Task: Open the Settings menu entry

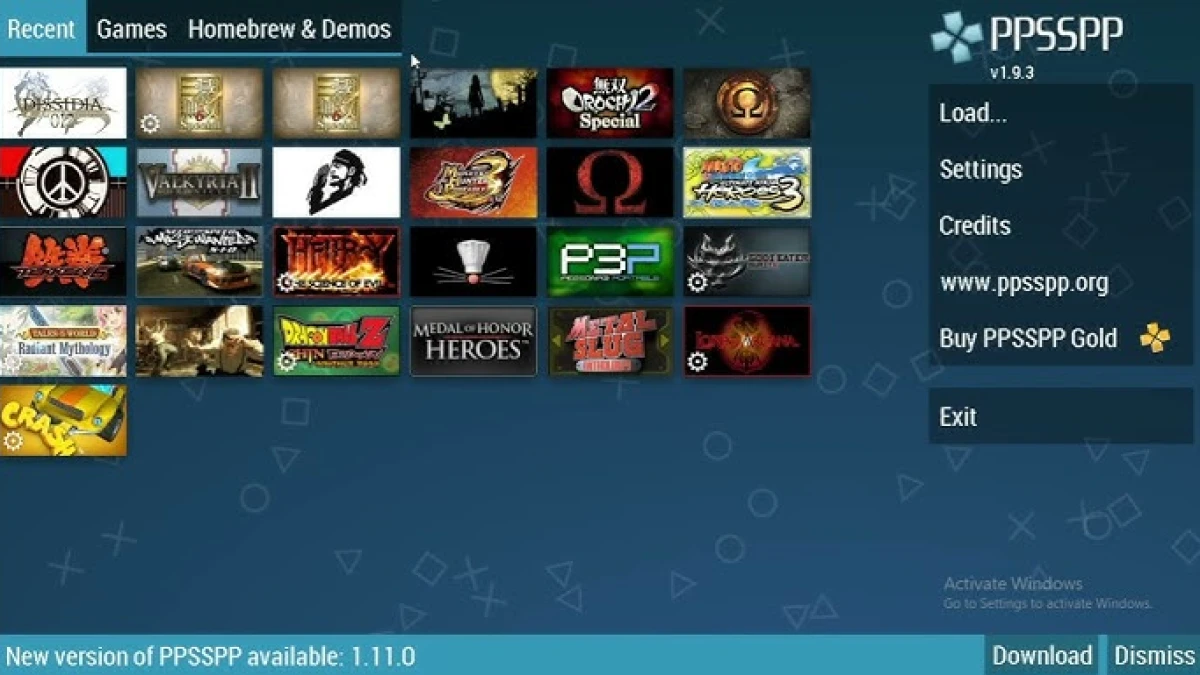Action: coord(1061,169)
